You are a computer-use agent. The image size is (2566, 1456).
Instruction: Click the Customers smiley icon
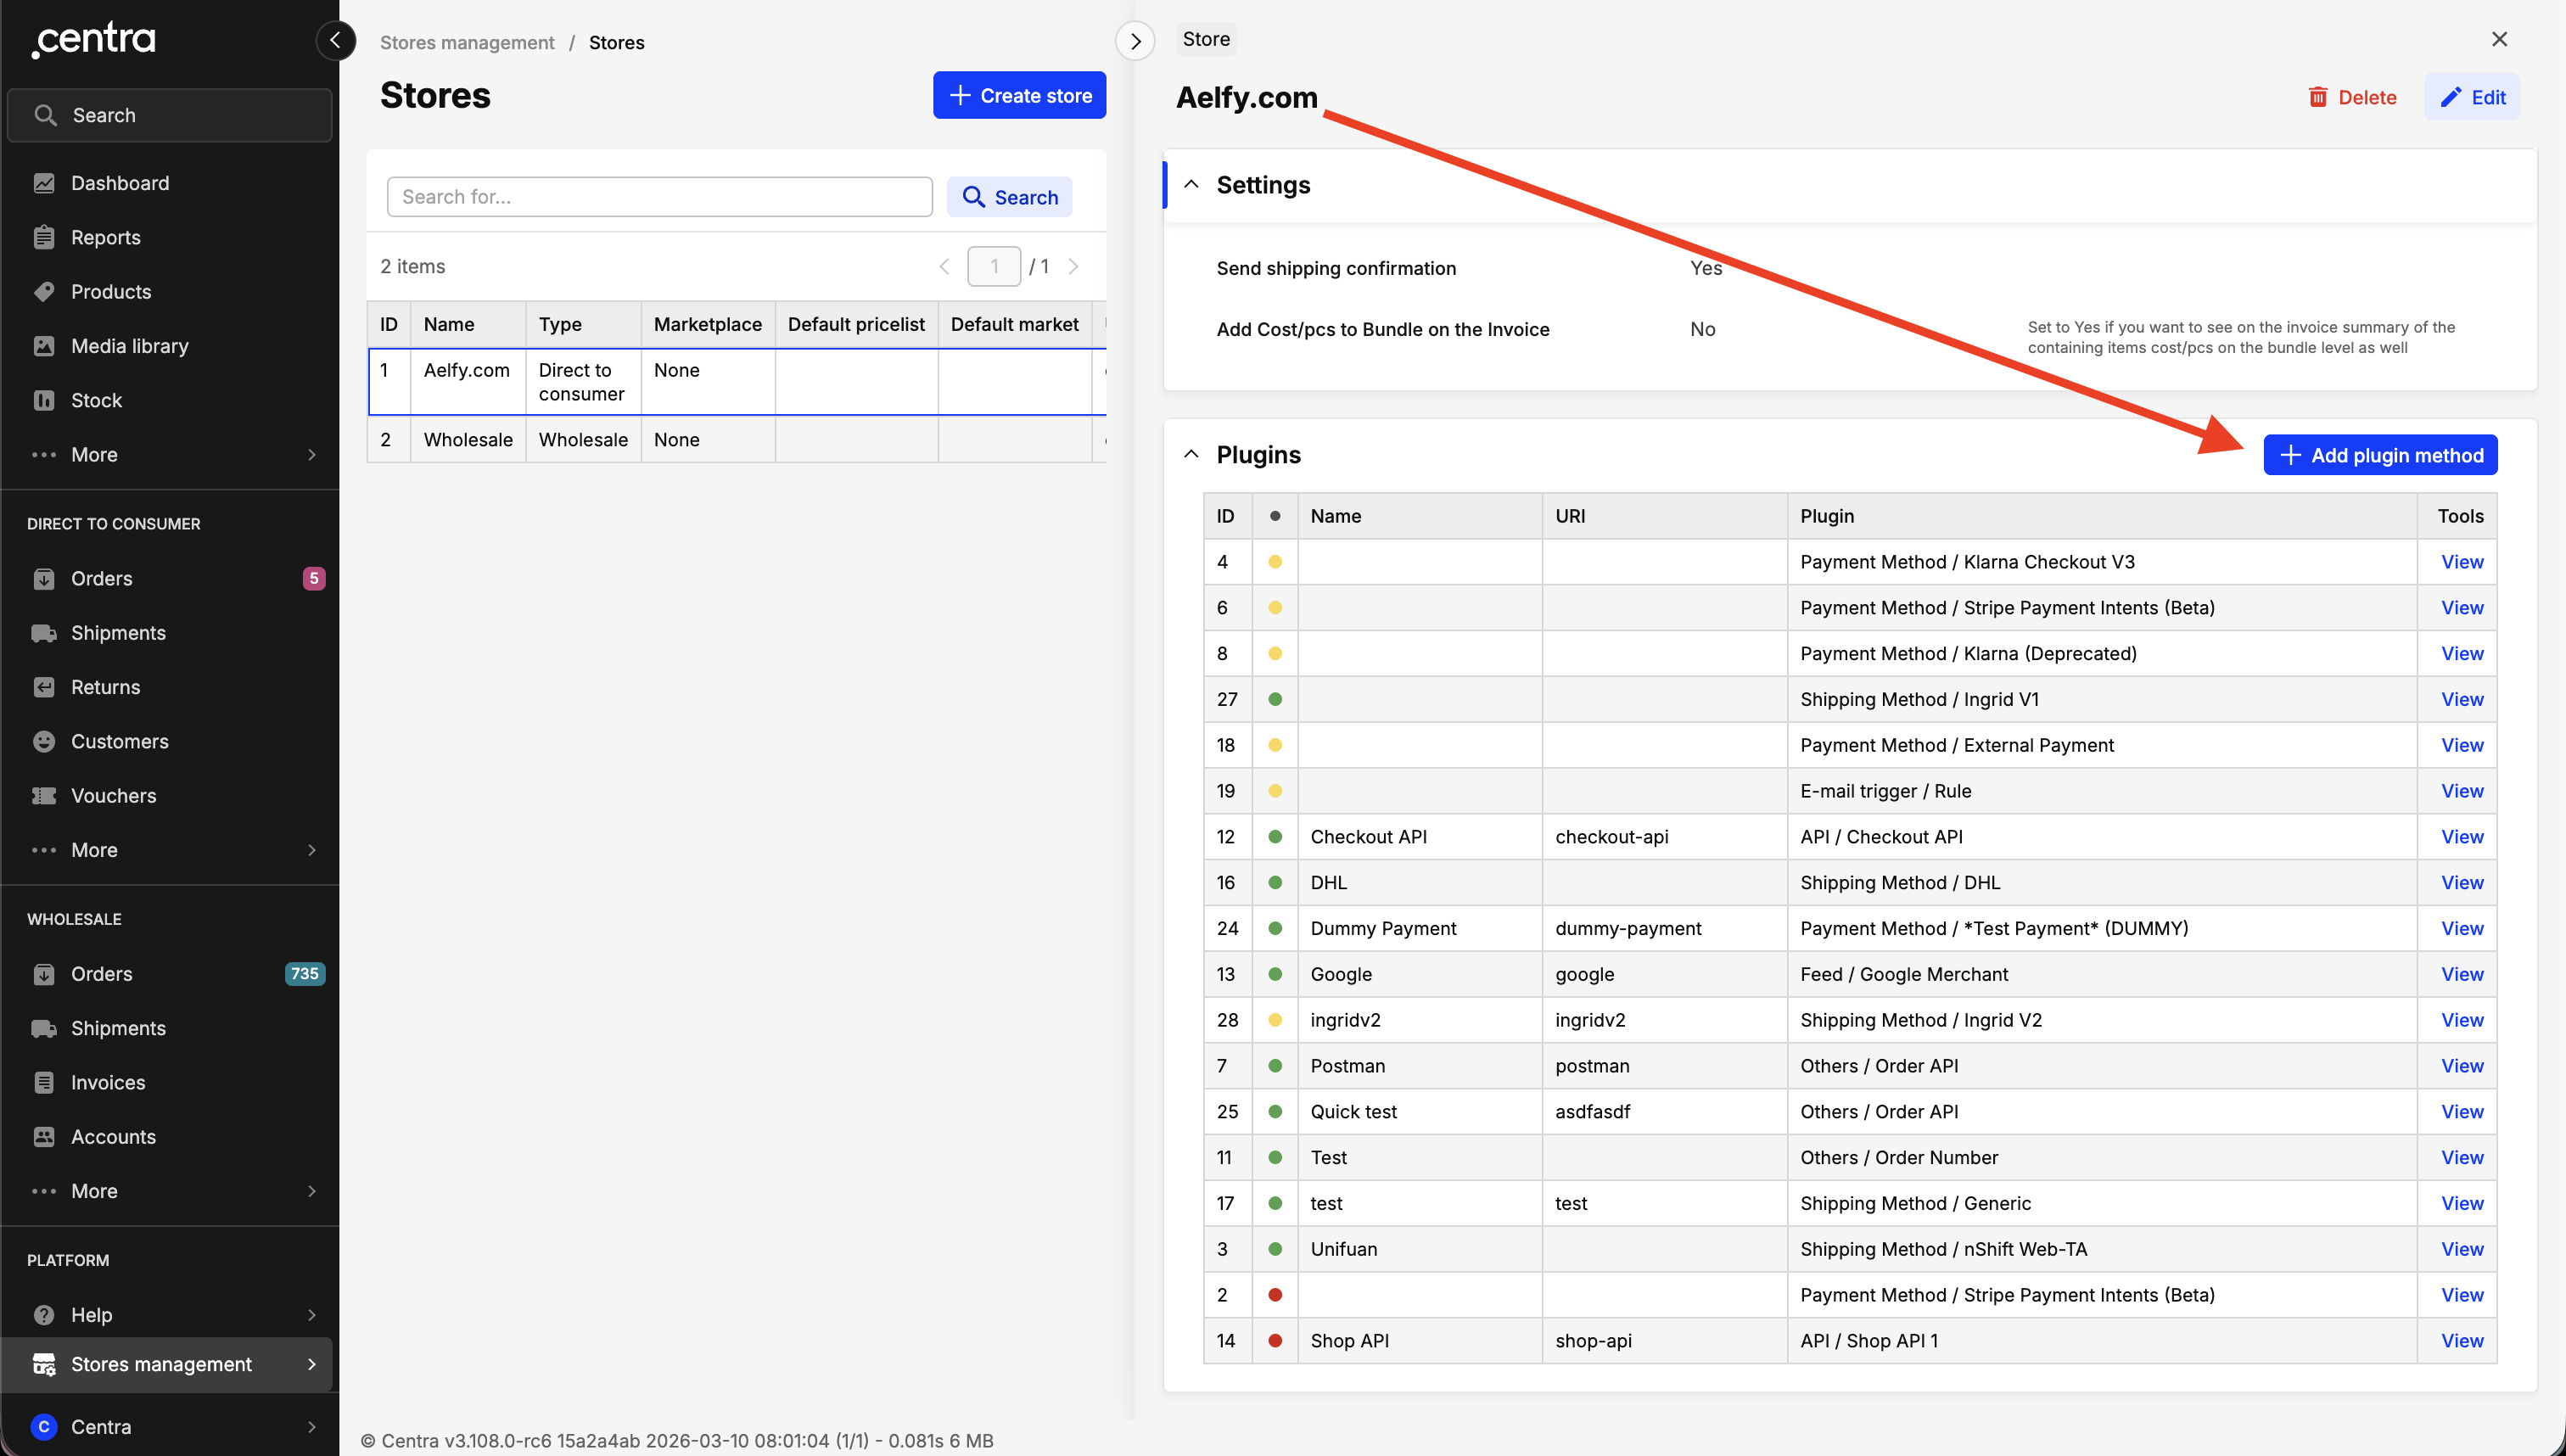43,742
